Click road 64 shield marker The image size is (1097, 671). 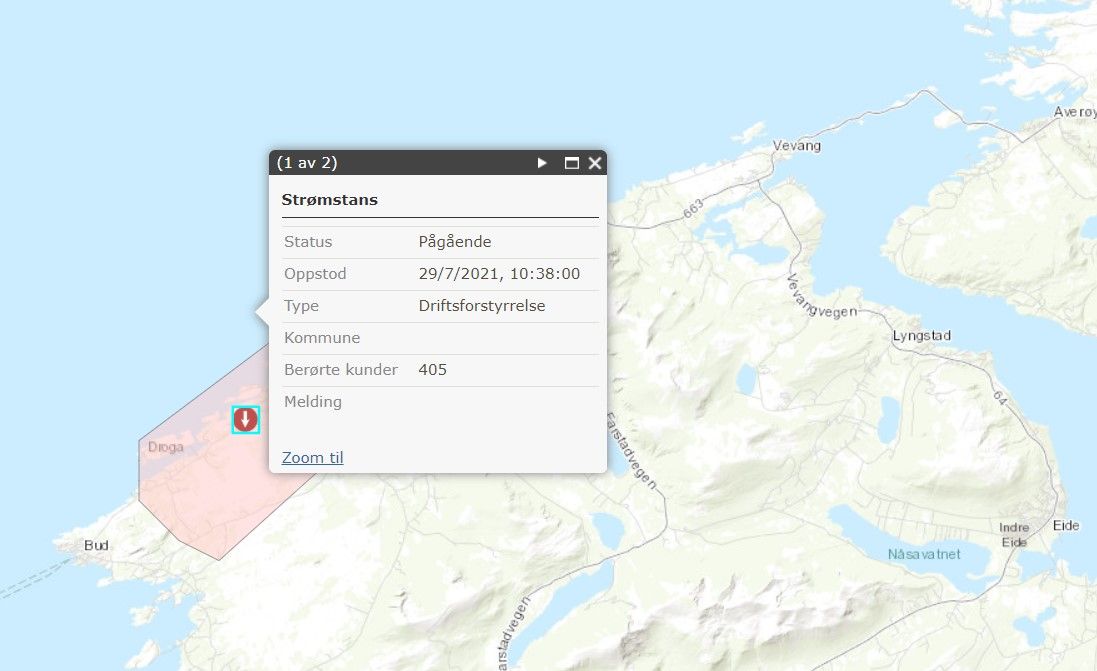tap(1000, 398)
